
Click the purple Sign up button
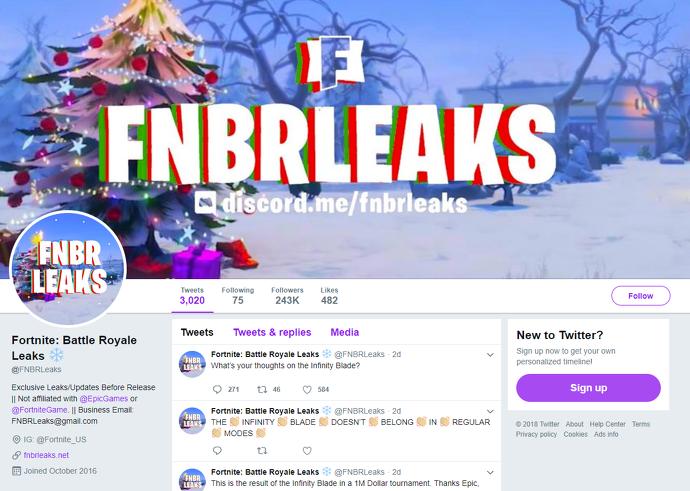click(588, 388)
